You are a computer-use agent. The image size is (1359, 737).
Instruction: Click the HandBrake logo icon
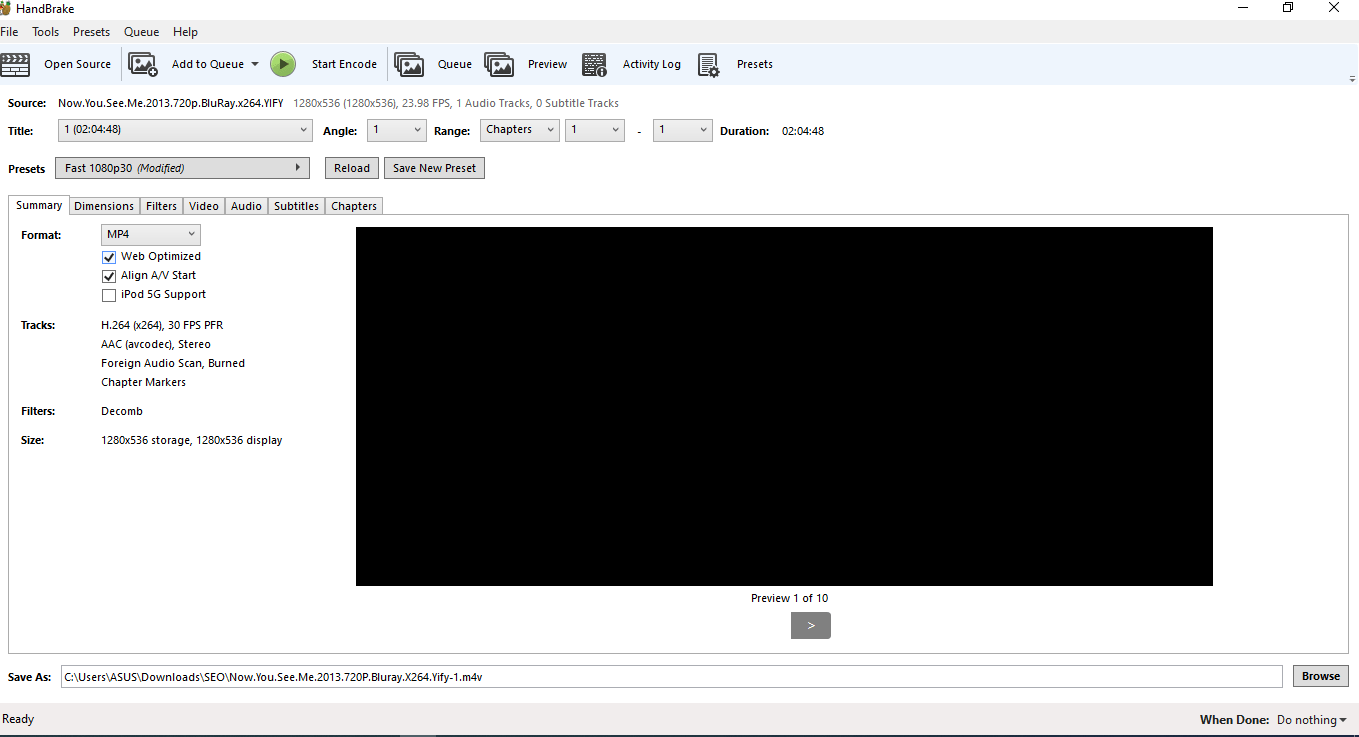point(8,8)
